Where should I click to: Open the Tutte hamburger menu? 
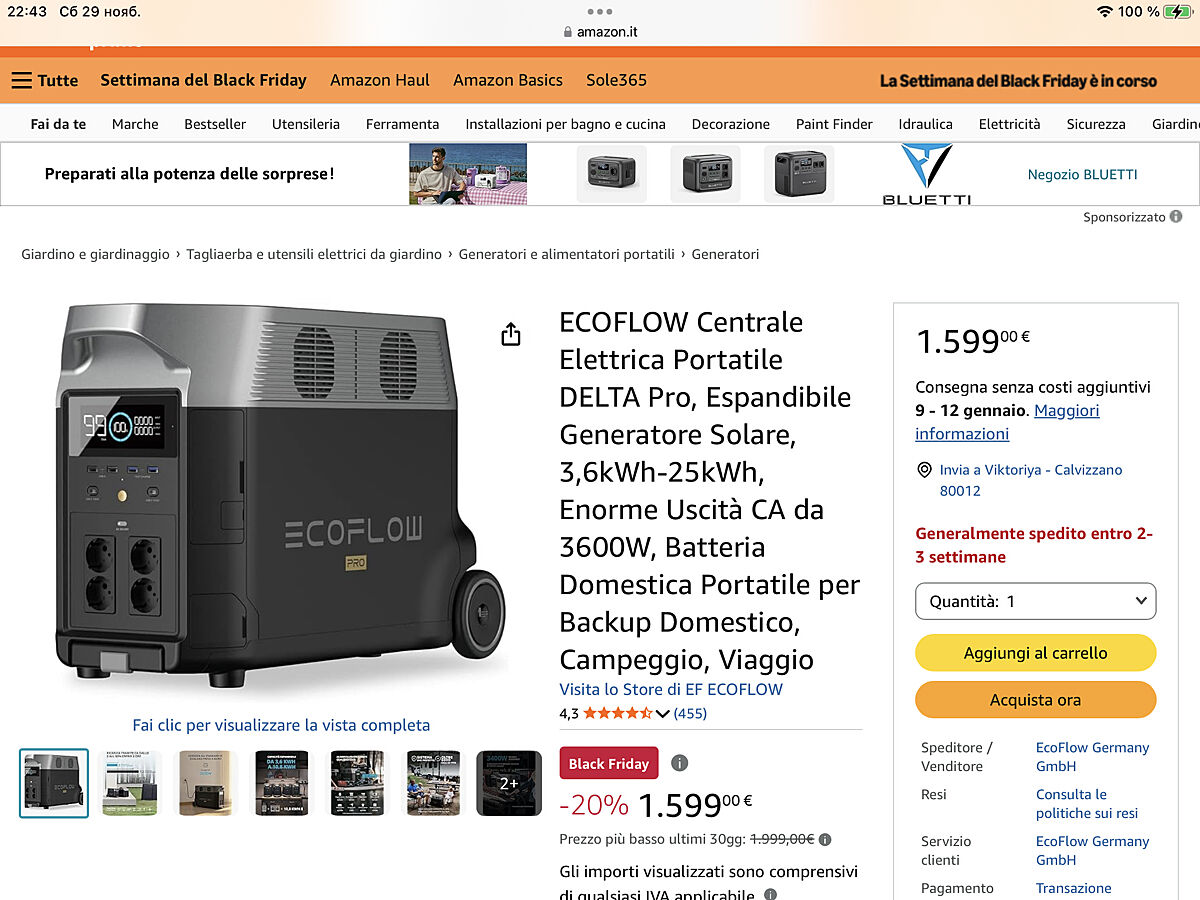click(45, 81)
